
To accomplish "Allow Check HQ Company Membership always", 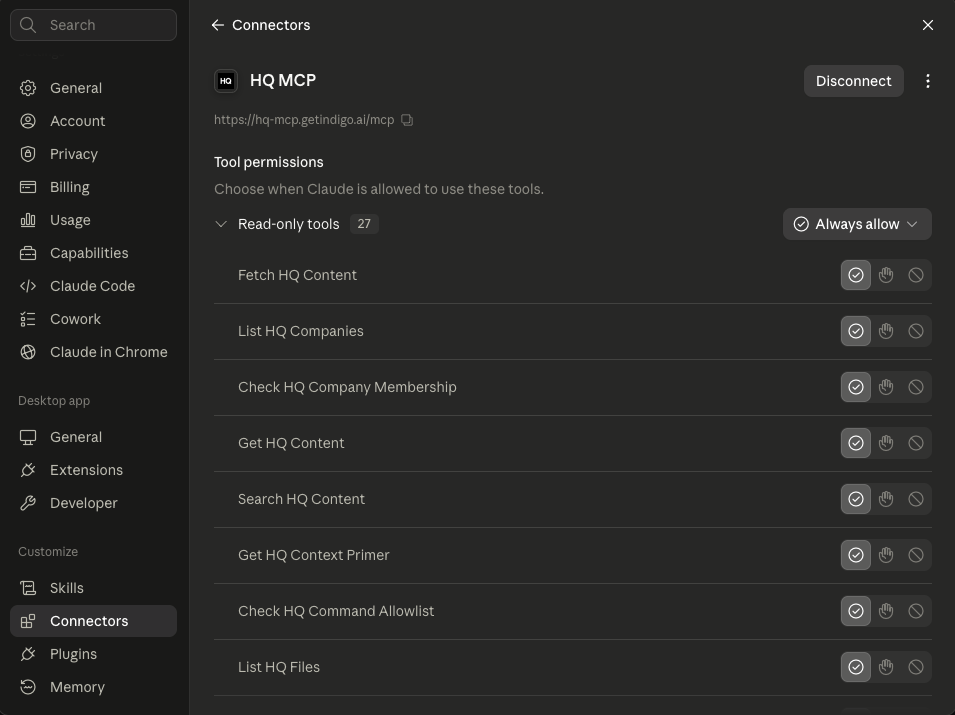I will [856, 387].
